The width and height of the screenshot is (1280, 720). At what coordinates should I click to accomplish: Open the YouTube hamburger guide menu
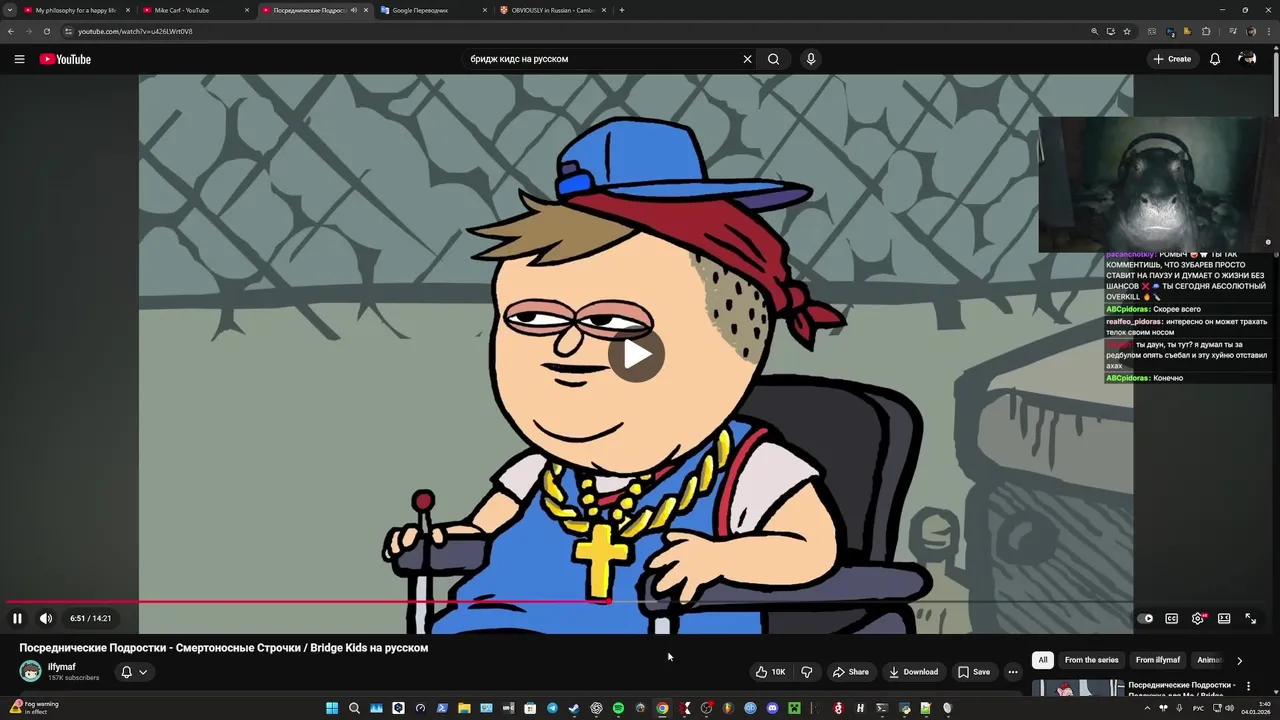coord(19,59)
